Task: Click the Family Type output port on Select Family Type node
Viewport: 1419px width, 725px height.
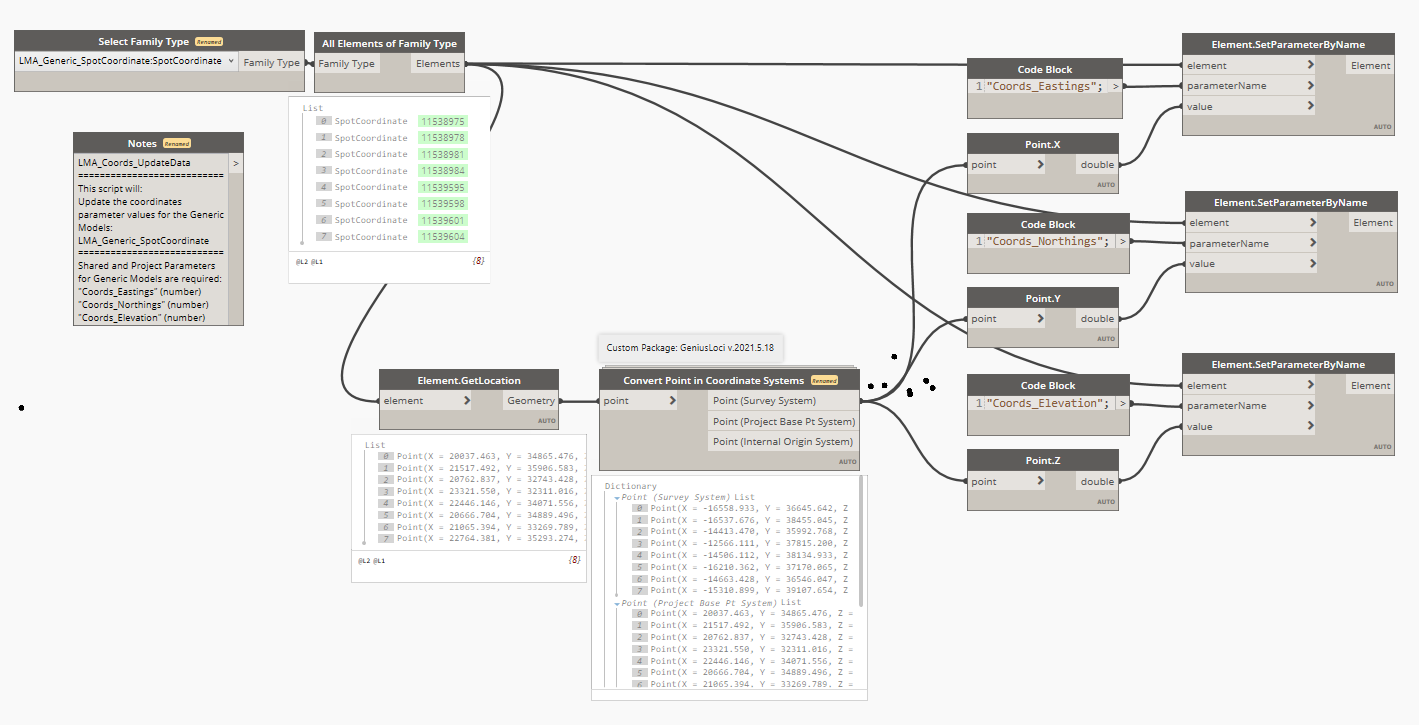Action: coord(271,62)
